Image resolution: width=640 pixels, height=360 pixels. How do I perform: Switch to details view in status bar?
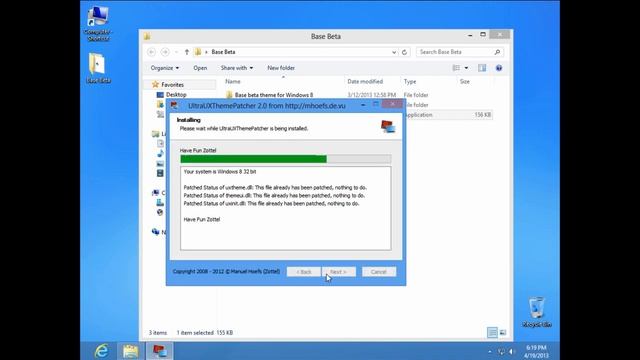pyautogui.click(x=492, y=333)
